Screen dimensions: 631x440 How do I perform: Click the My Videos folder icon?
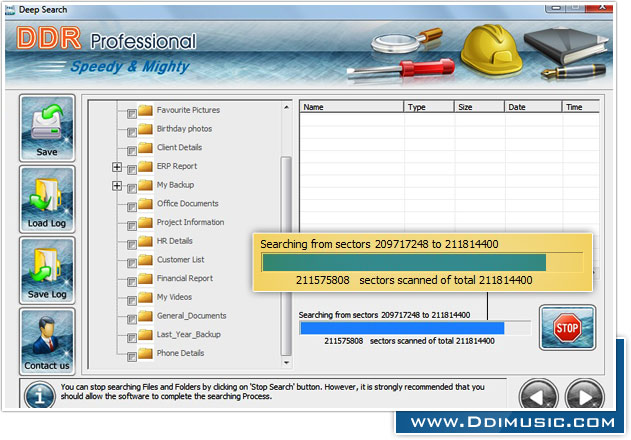146,297
